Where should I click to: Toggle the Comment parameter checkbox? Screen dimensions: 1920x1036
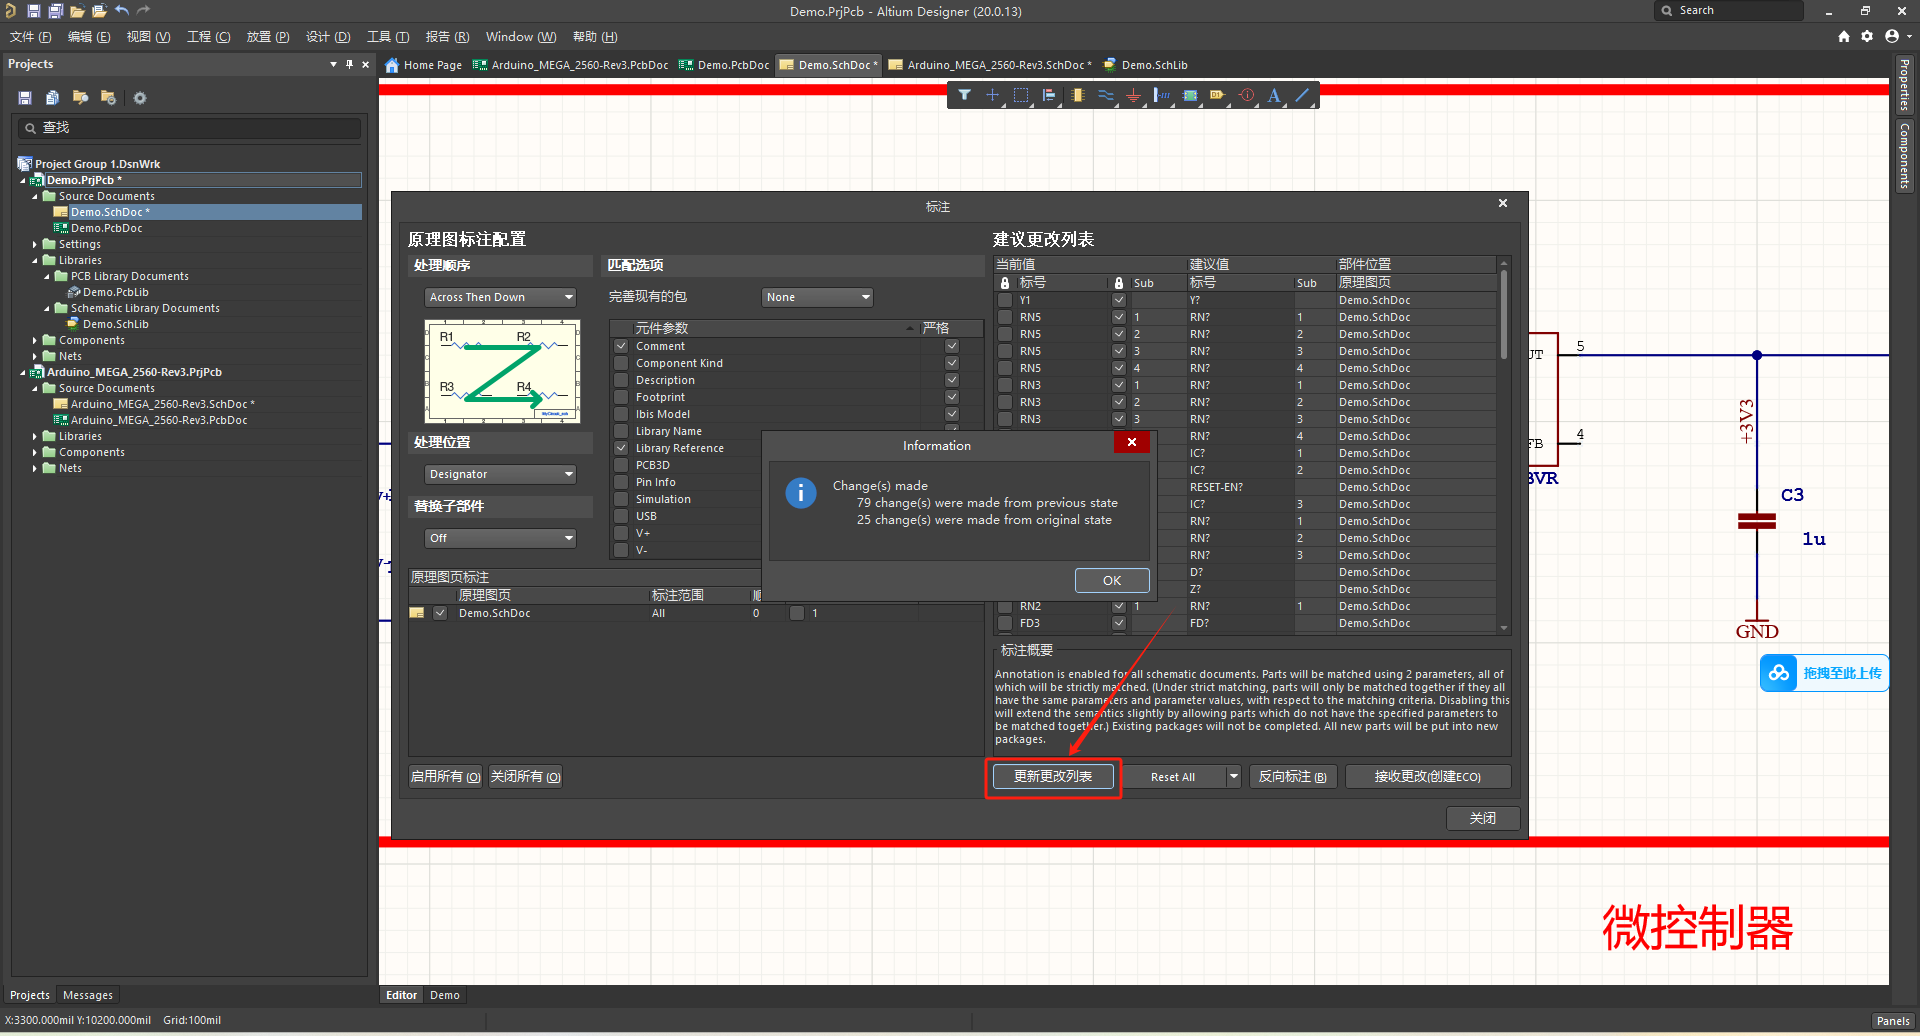pos(621,346)
